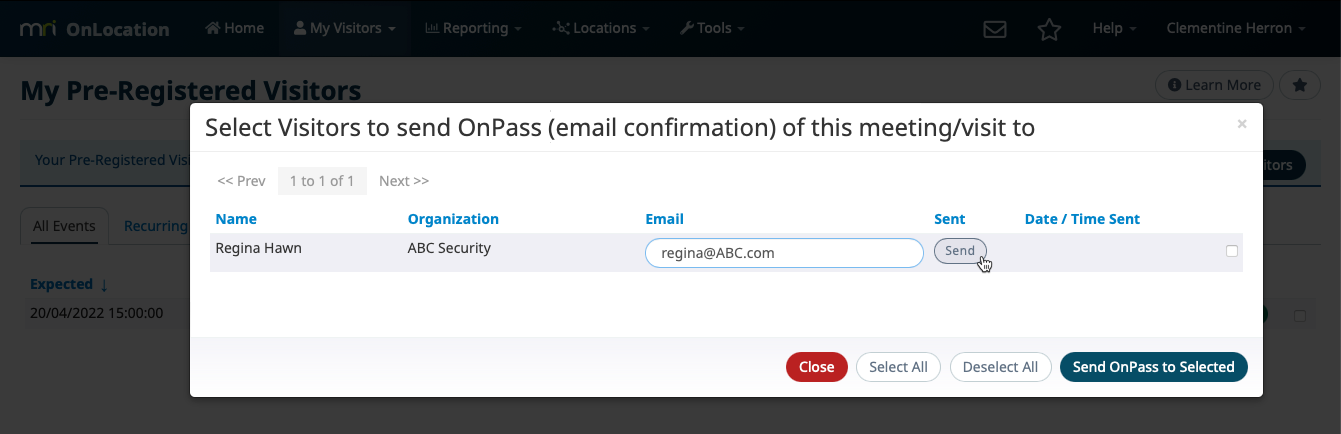Click the star favorites icon in navbar
Screen dimensions: 1341x434
click(x=1049, y=29)
